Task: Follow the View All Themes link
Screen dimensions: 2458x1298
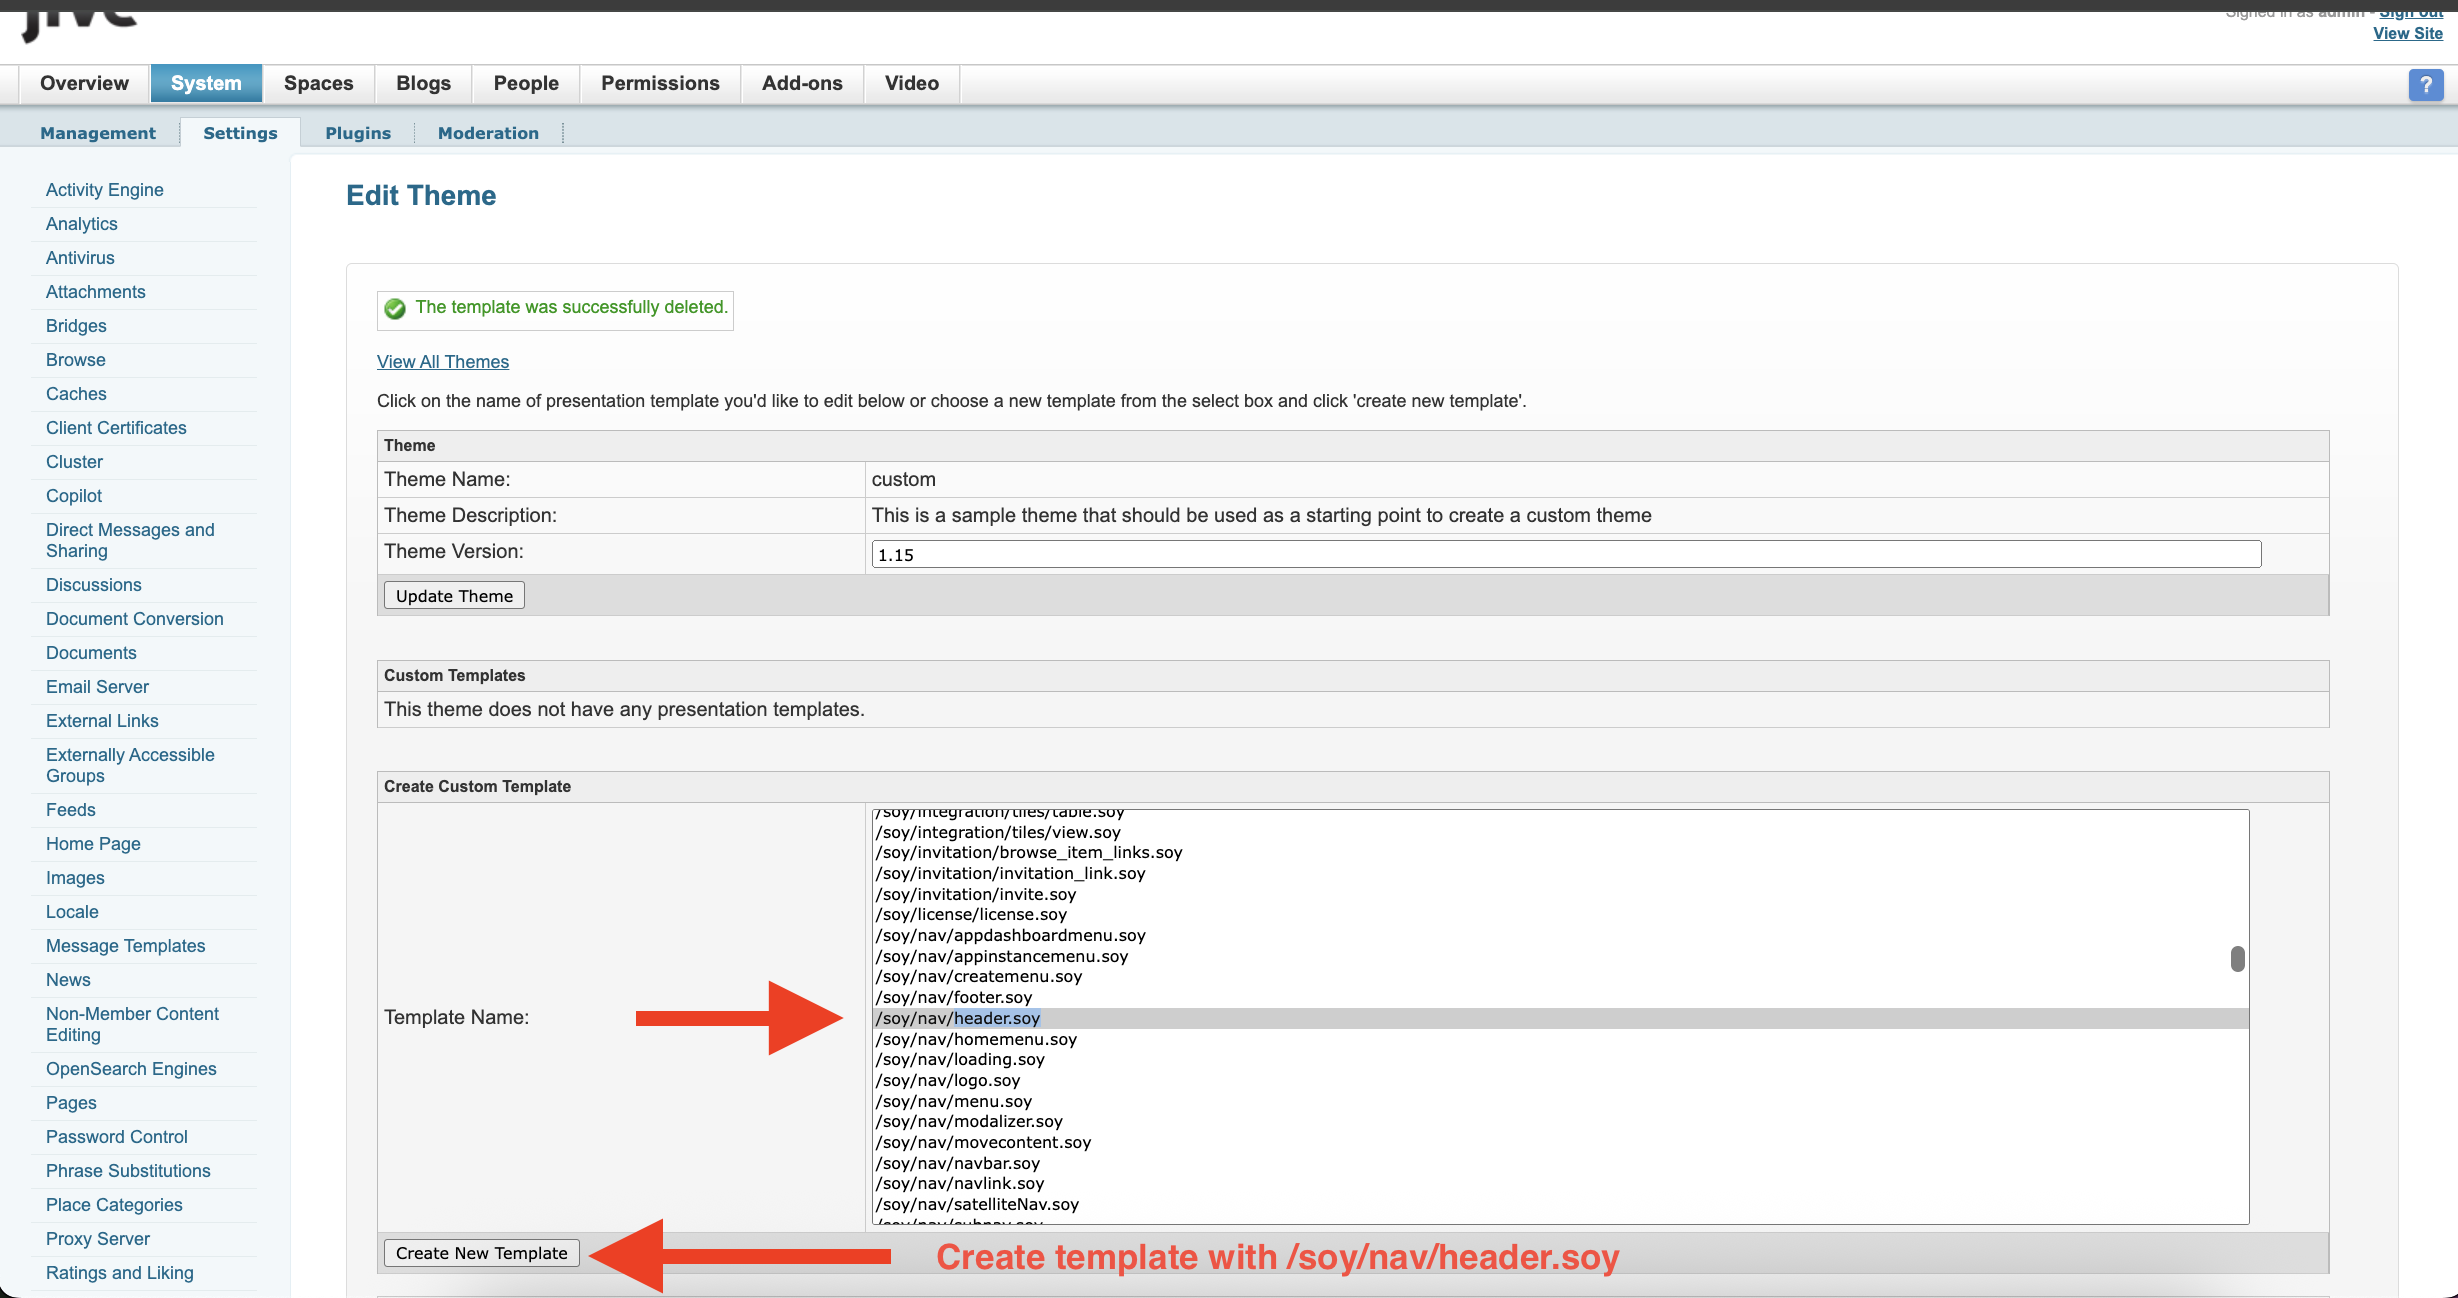Action: coord(443,362)
